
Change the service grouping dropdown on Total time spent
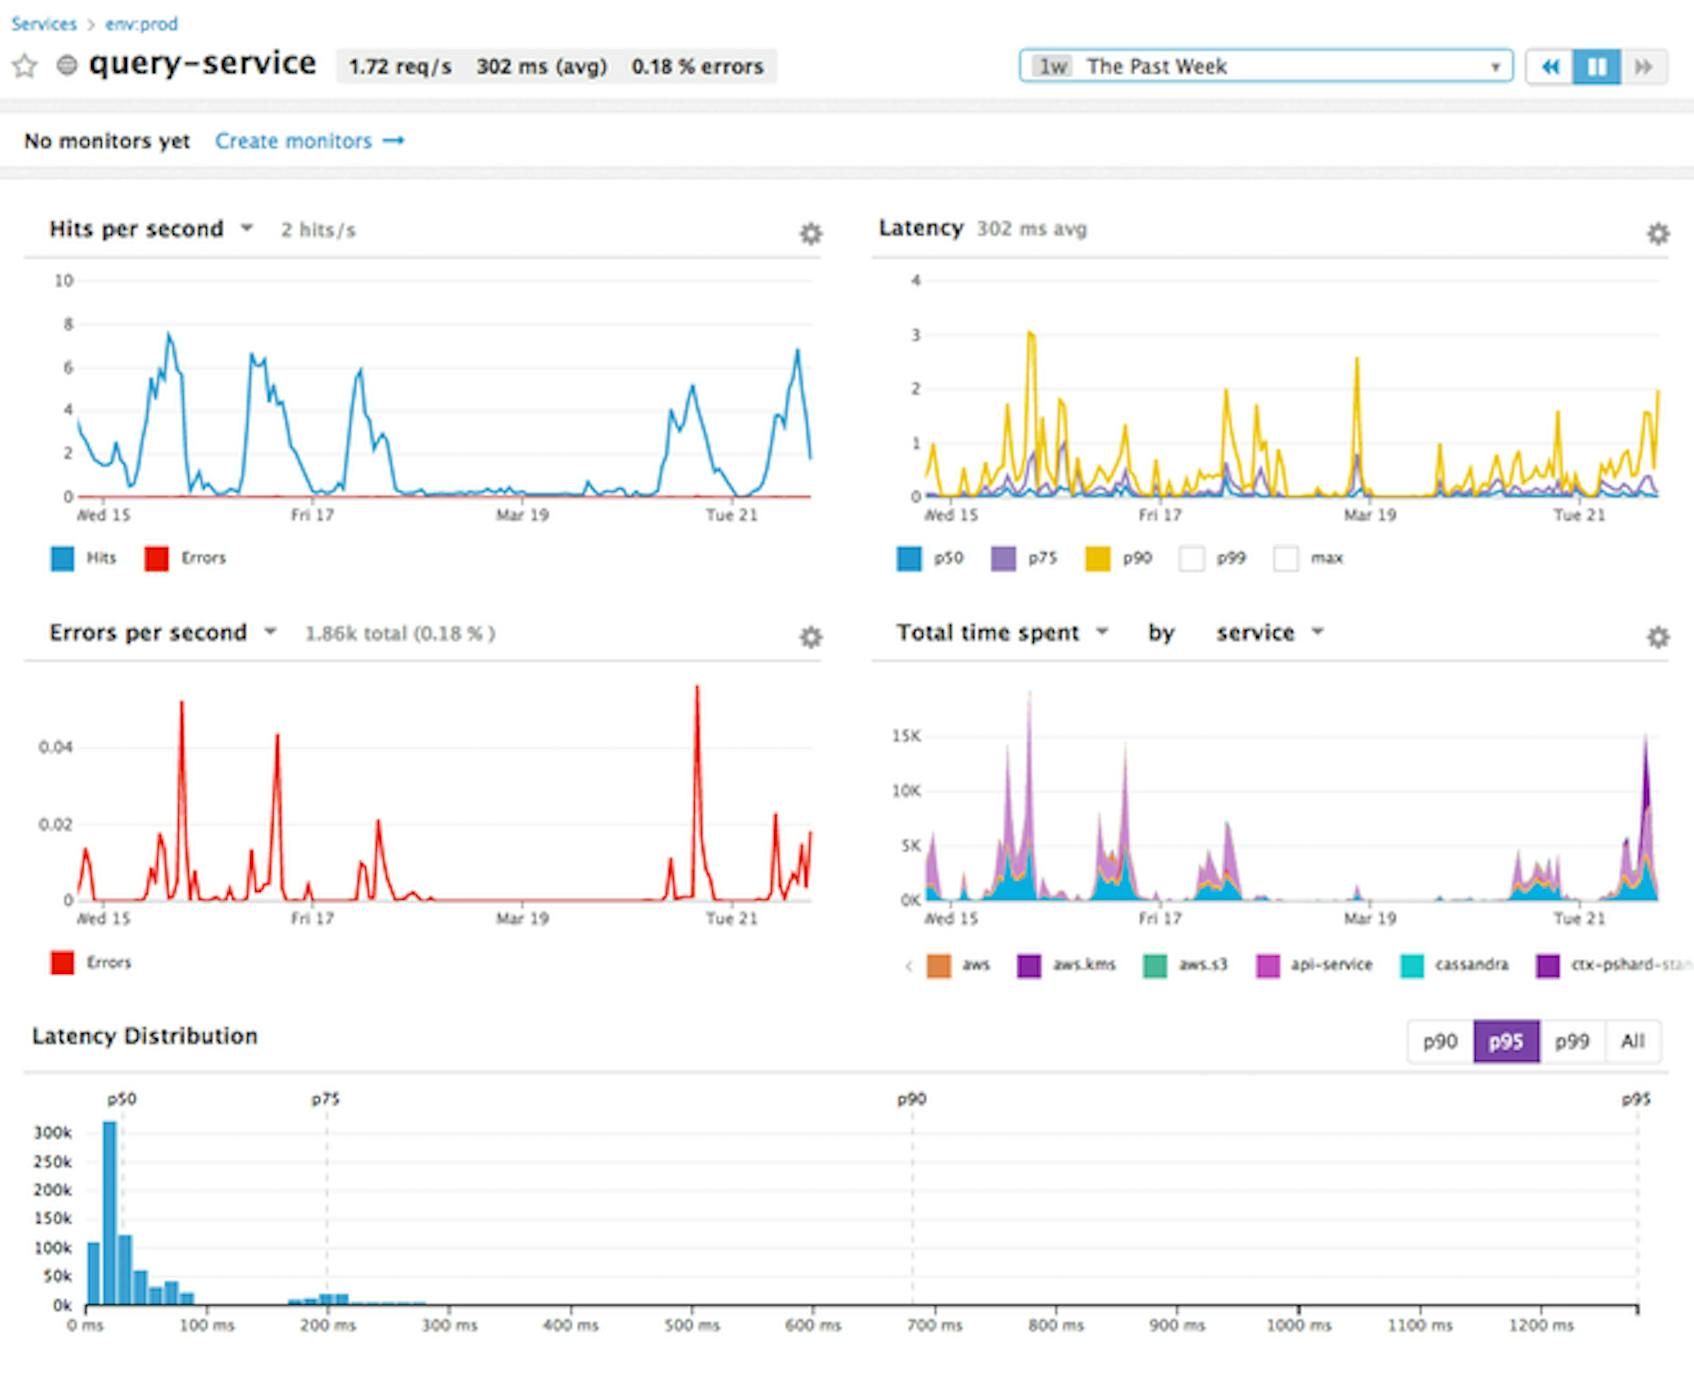coord(1268,632)
